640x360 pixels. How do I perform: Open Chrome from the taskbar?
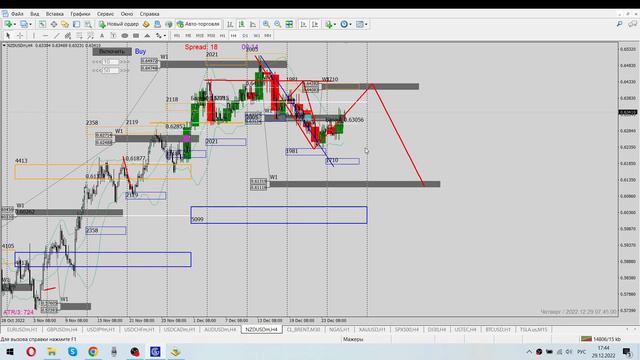coord(93,351)
